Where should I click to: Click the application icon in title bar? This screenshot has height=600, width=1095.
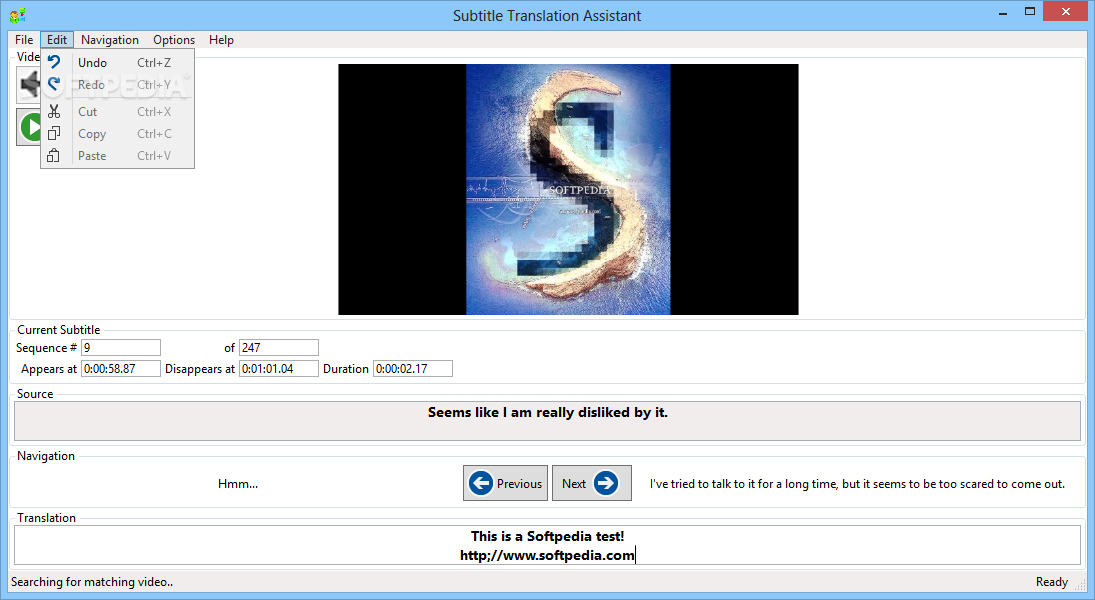point(18,15)
